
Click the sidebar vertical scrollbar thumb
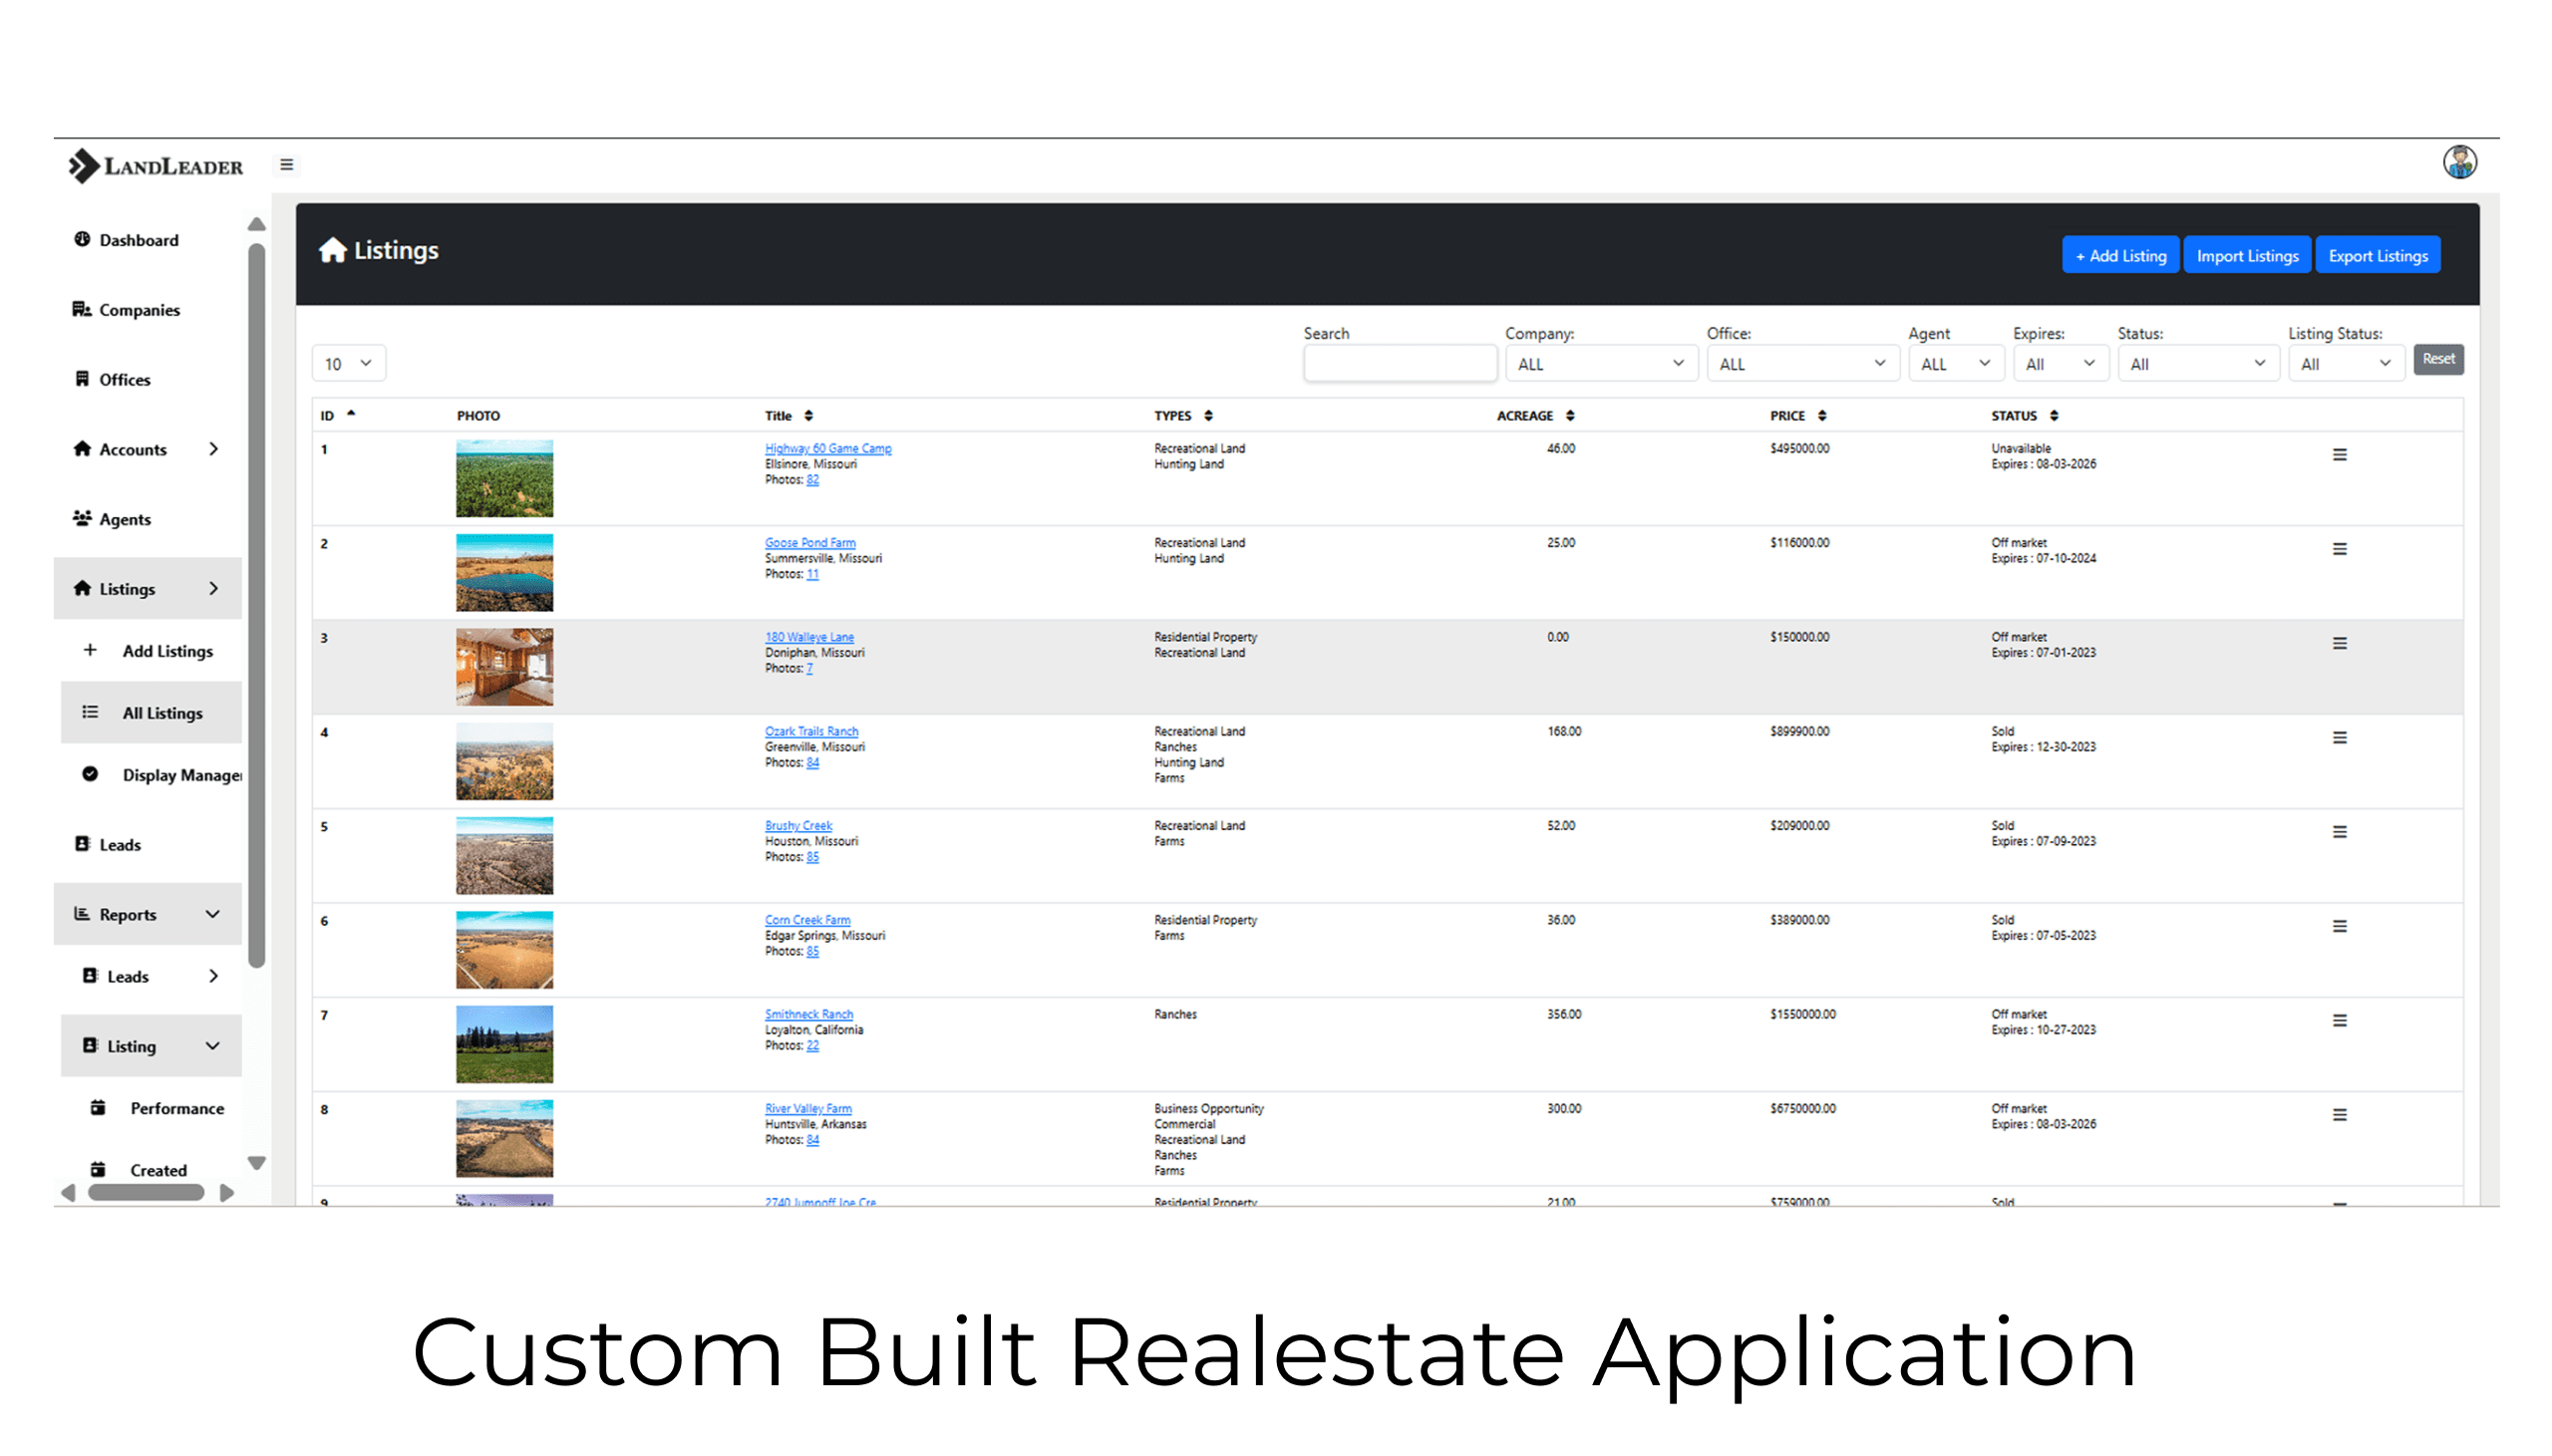256,605
